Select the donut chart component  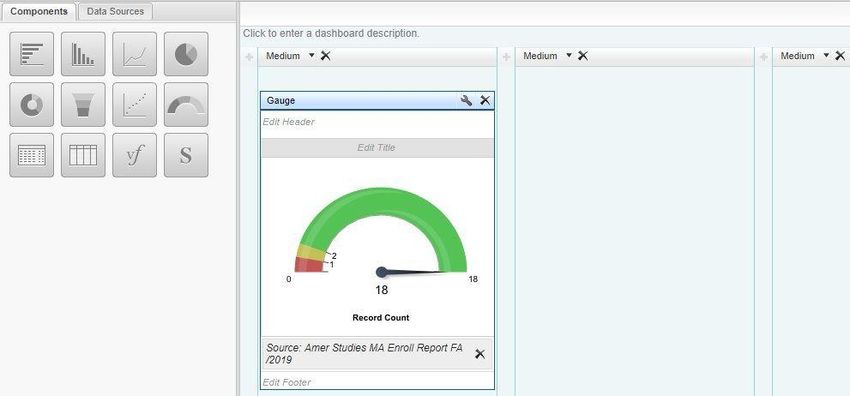click(x=31, y=105)
